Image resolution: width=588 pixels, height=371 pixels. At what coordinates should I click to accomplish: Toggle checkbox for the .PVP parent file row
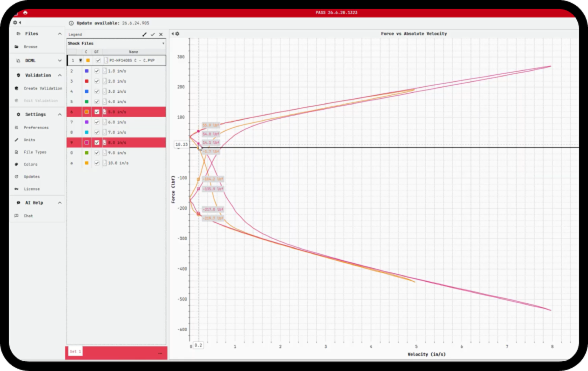98,60
